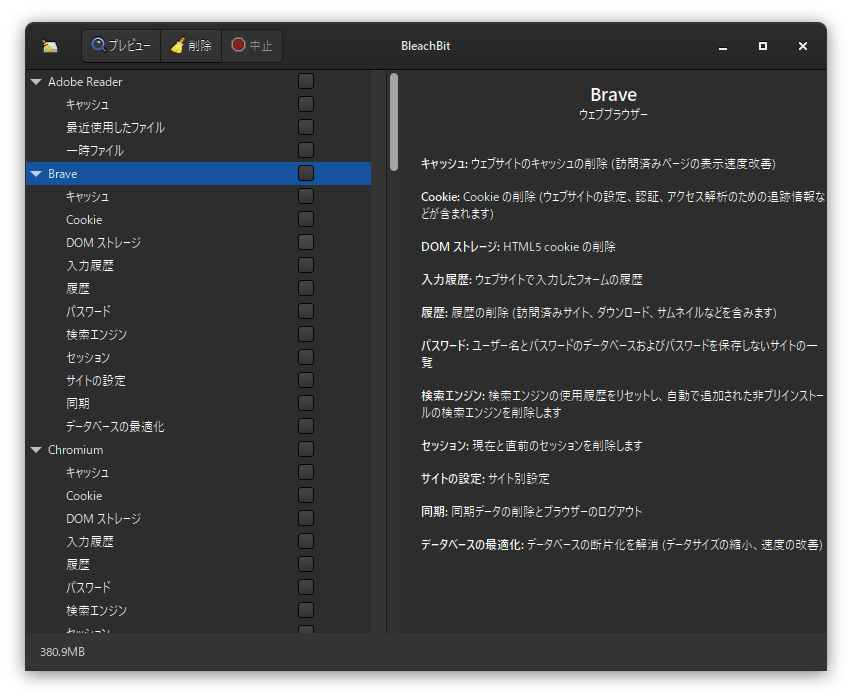Tick the データベースの最適化 checkbox

(x=306, y=427)
